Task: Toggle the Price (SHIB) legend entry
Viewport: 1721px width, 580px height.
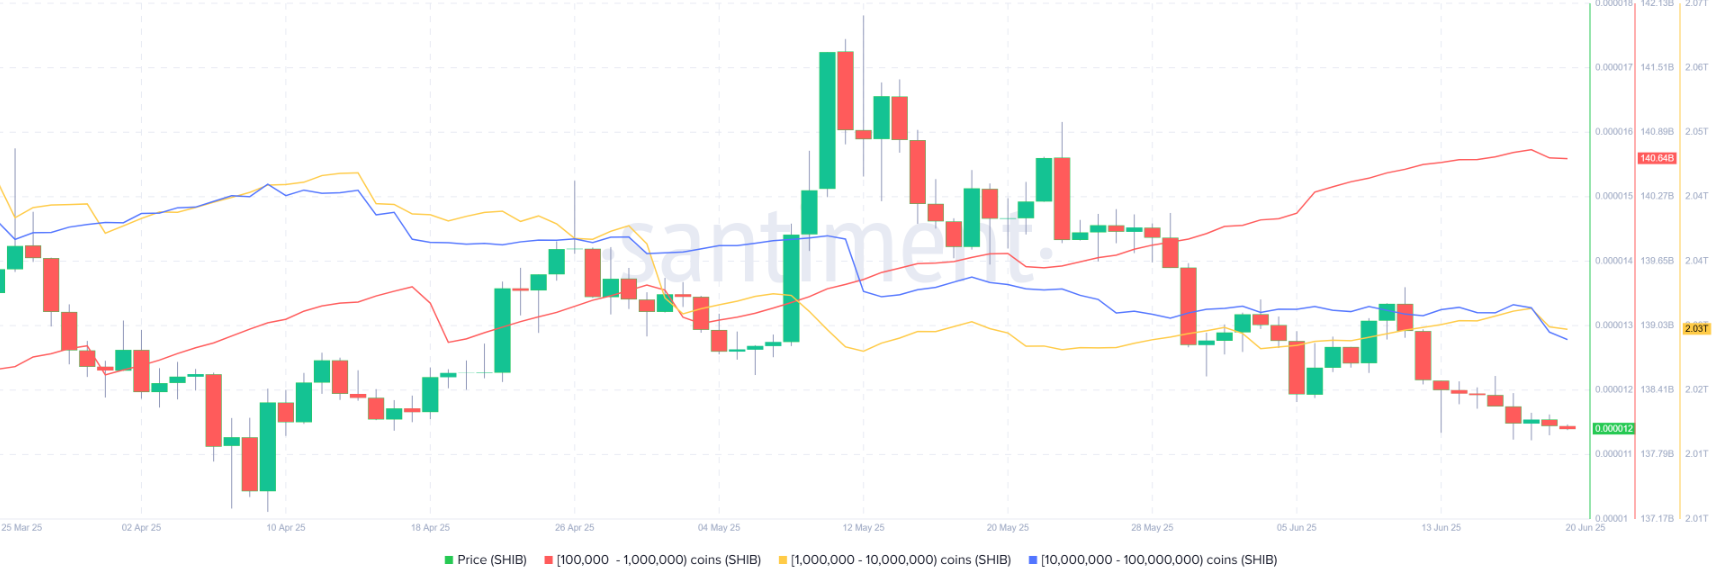Action: pos(485,560)
